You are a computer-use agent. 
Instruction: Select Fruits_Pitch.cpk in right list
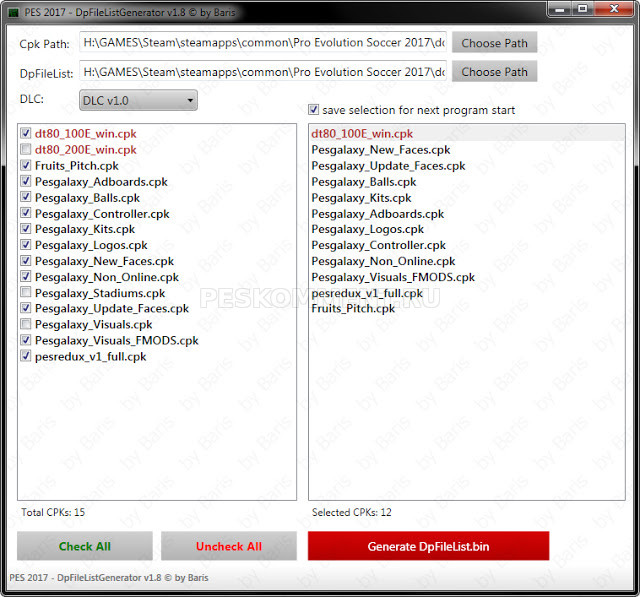467,308
